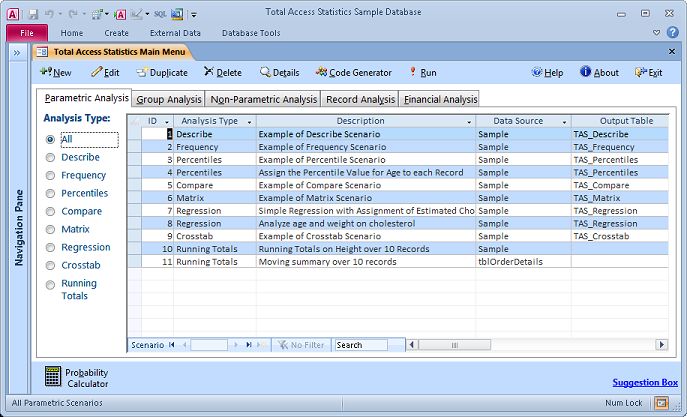
Task: Minimize the ribbon with the chevron
Action: pyautogui.click(x=656, y=33)
